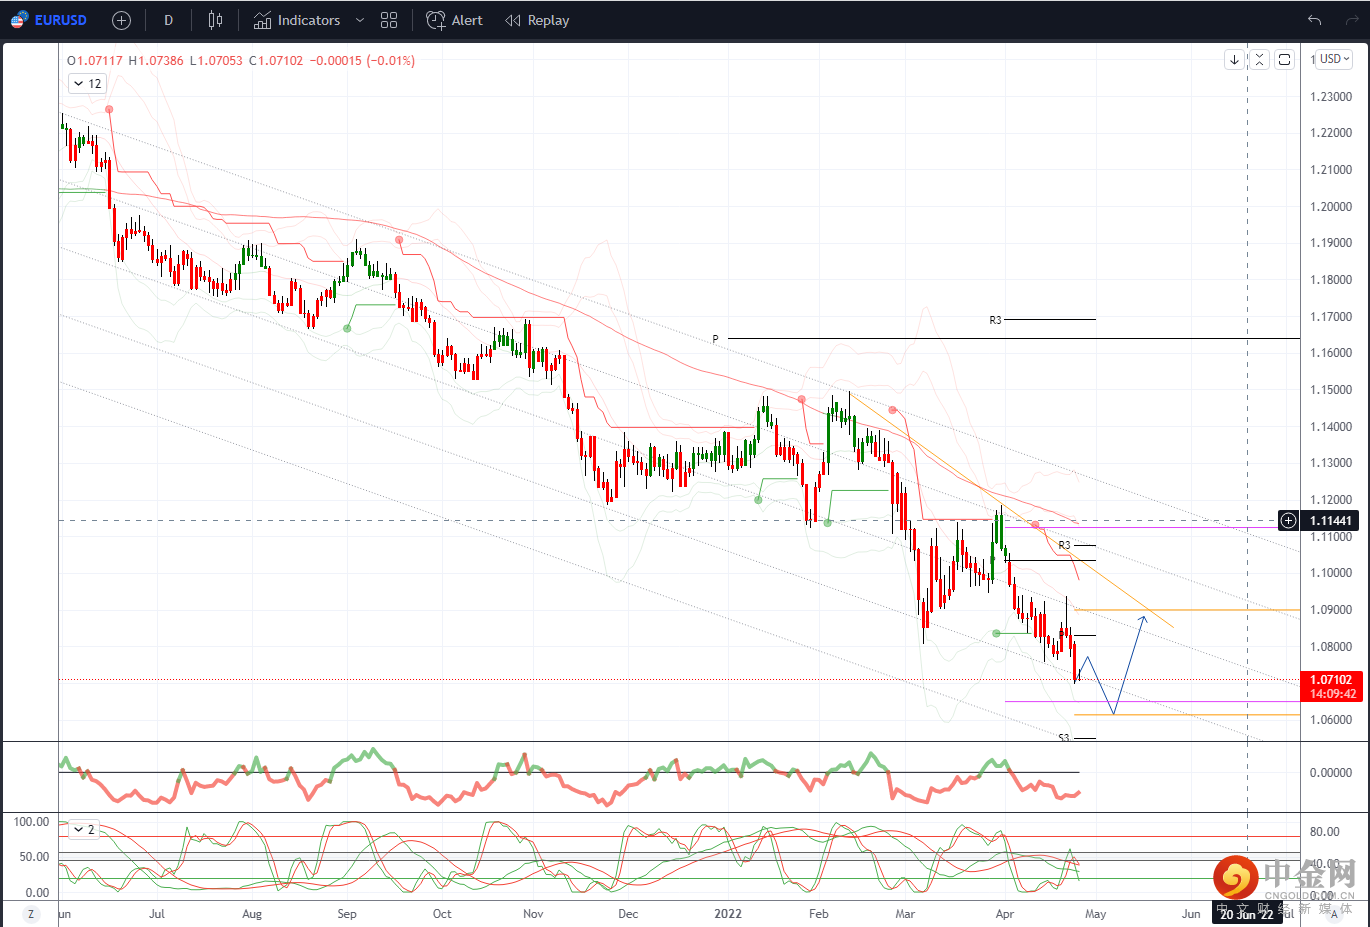Click the high value H1.07386
Image resolution: width=1370 pixels, height=927 pixels.
coord(156,61)
